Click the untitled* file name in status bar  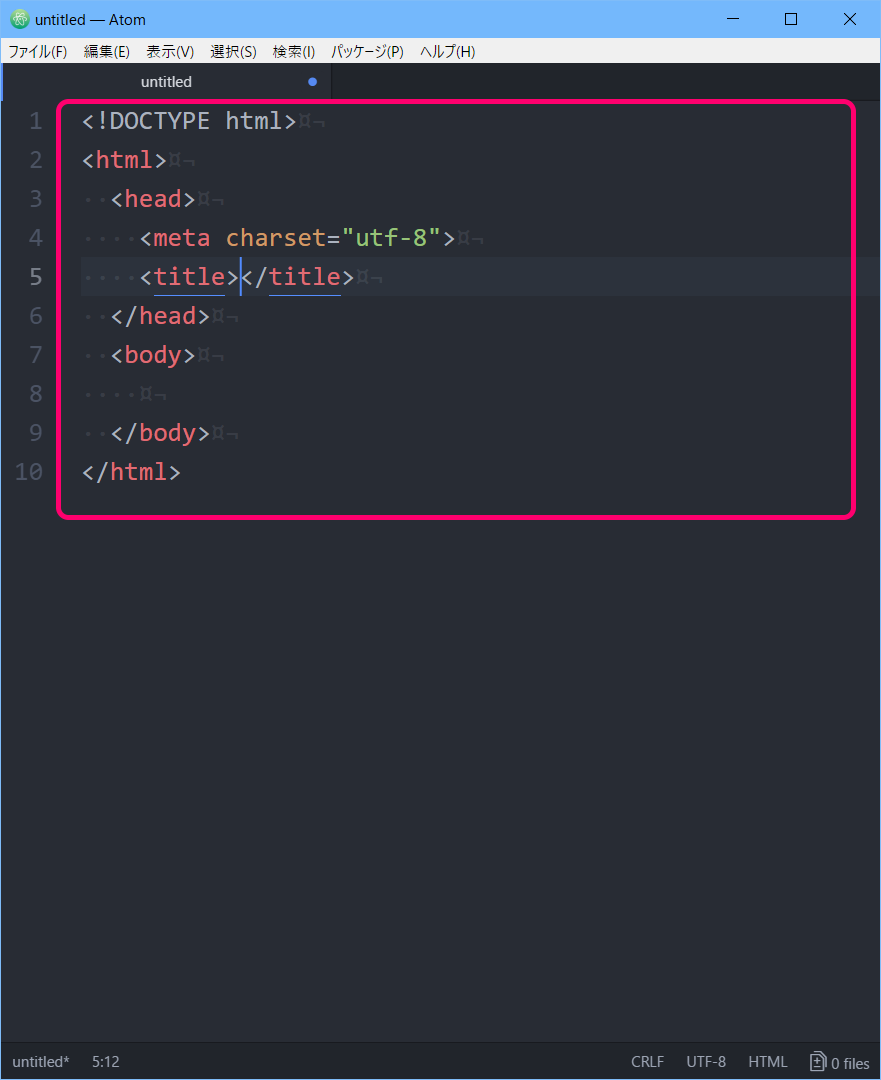pyautogui.click(x=41, y=1062)
